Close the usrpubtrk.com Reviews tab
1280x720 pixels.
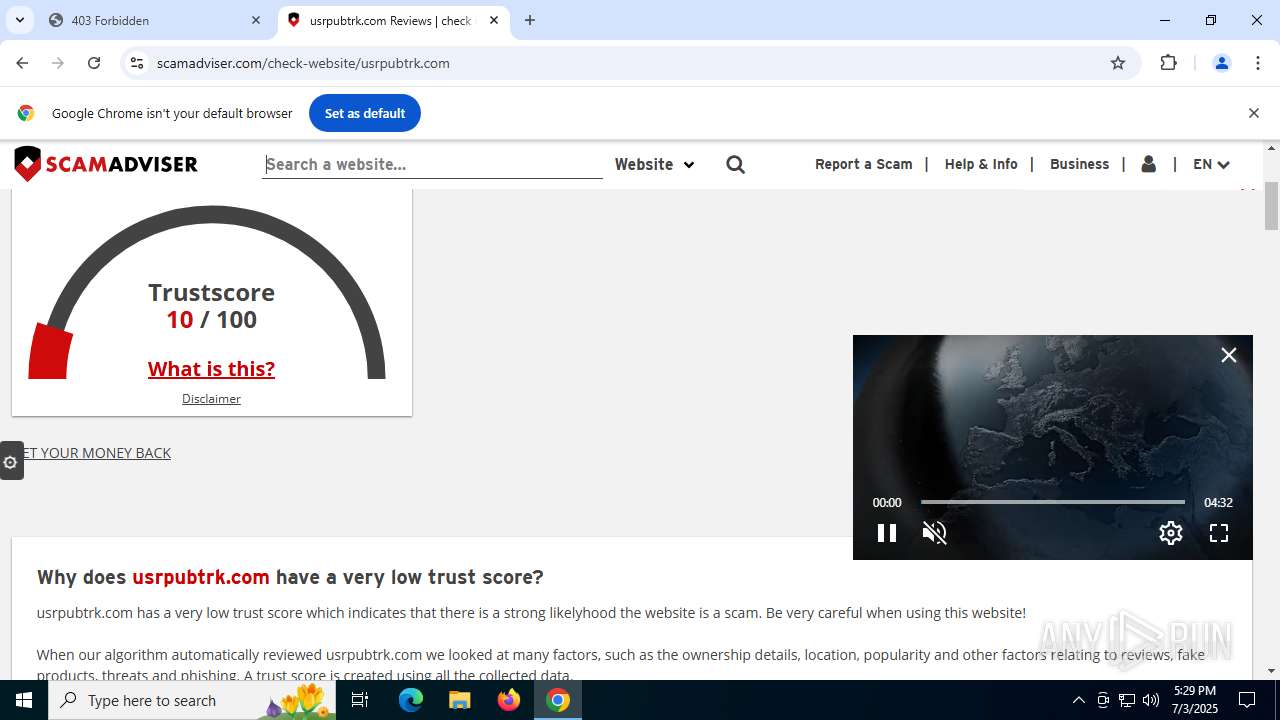(494, 20)
